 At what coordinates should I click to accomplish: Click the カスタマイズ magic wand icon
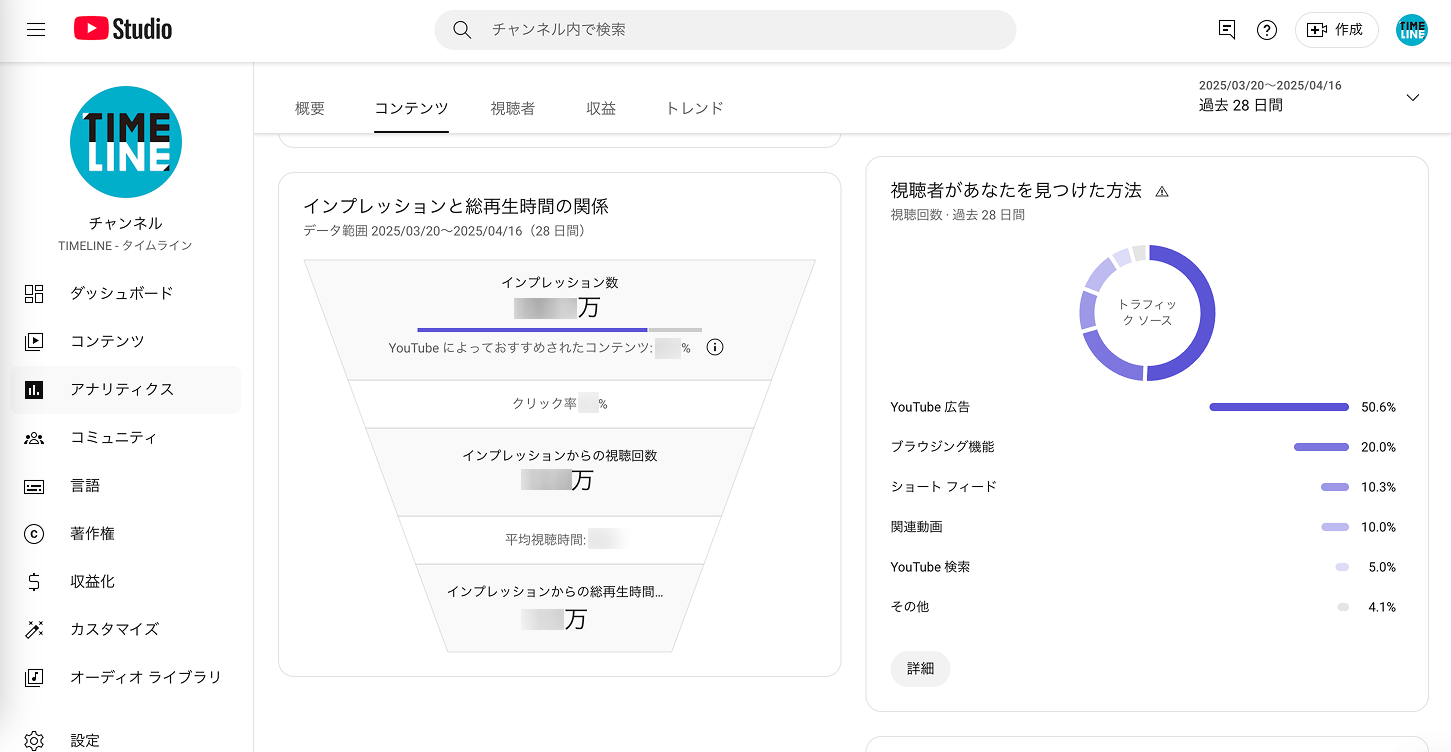pos(34,630)
